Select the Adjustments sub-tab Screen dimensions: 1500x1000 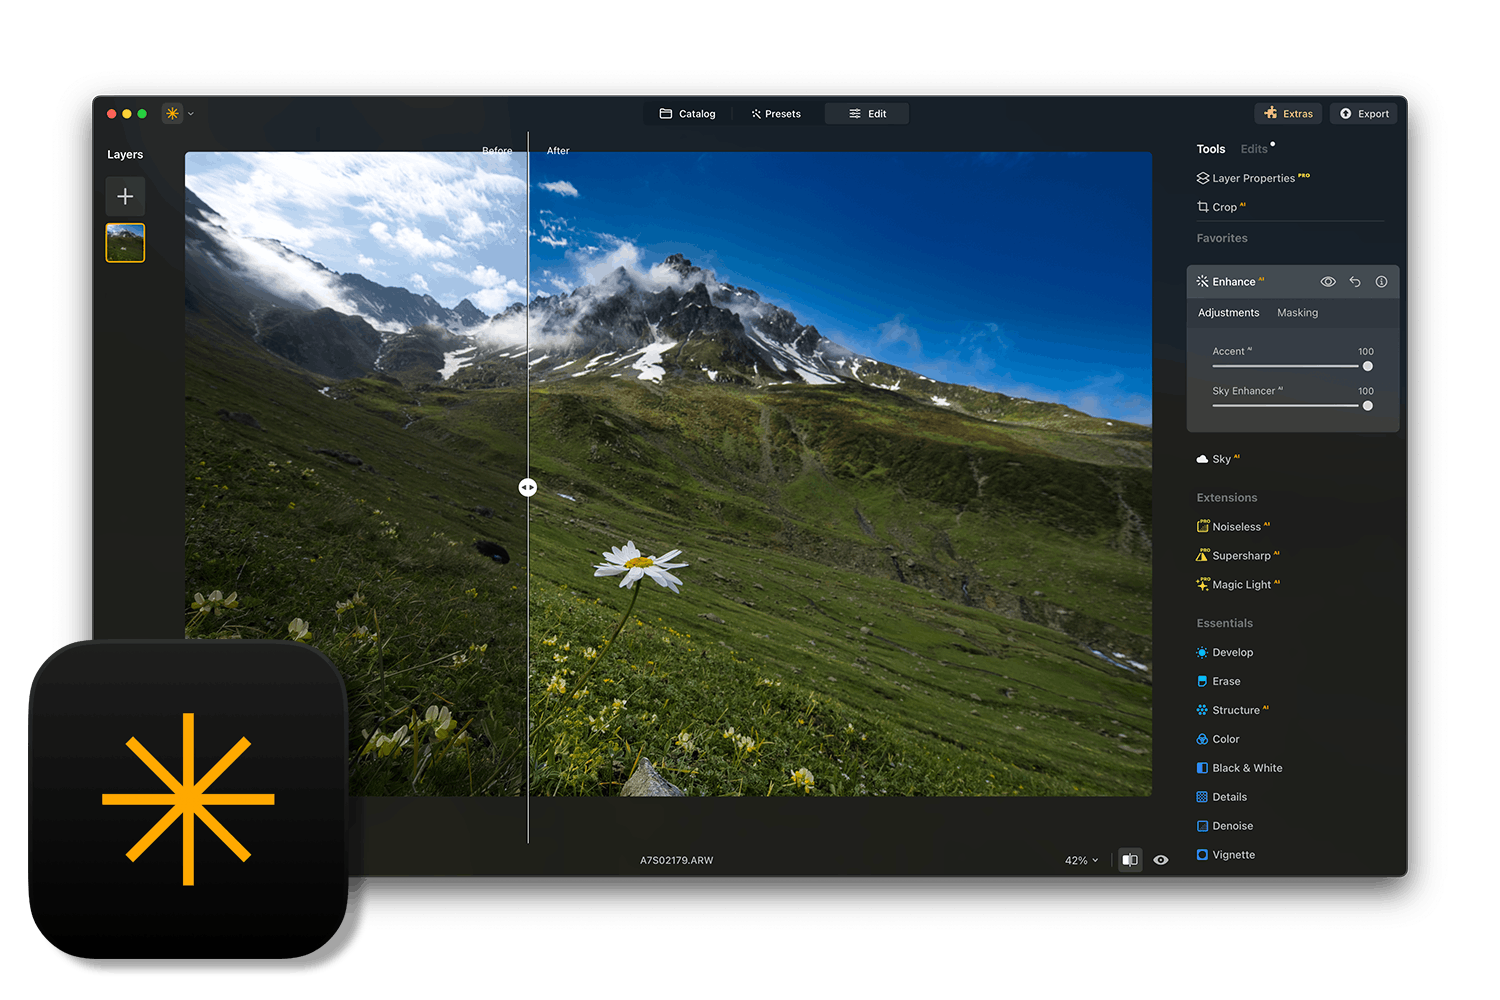tap(1229, 313)
